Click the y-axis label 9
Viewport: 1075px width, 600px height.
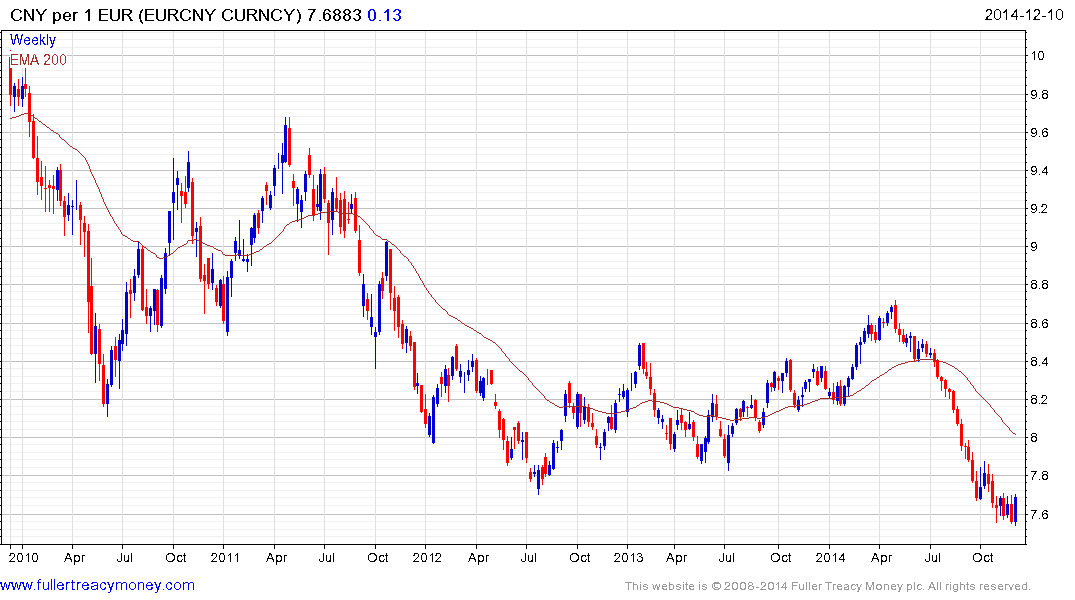[1035, 247]
